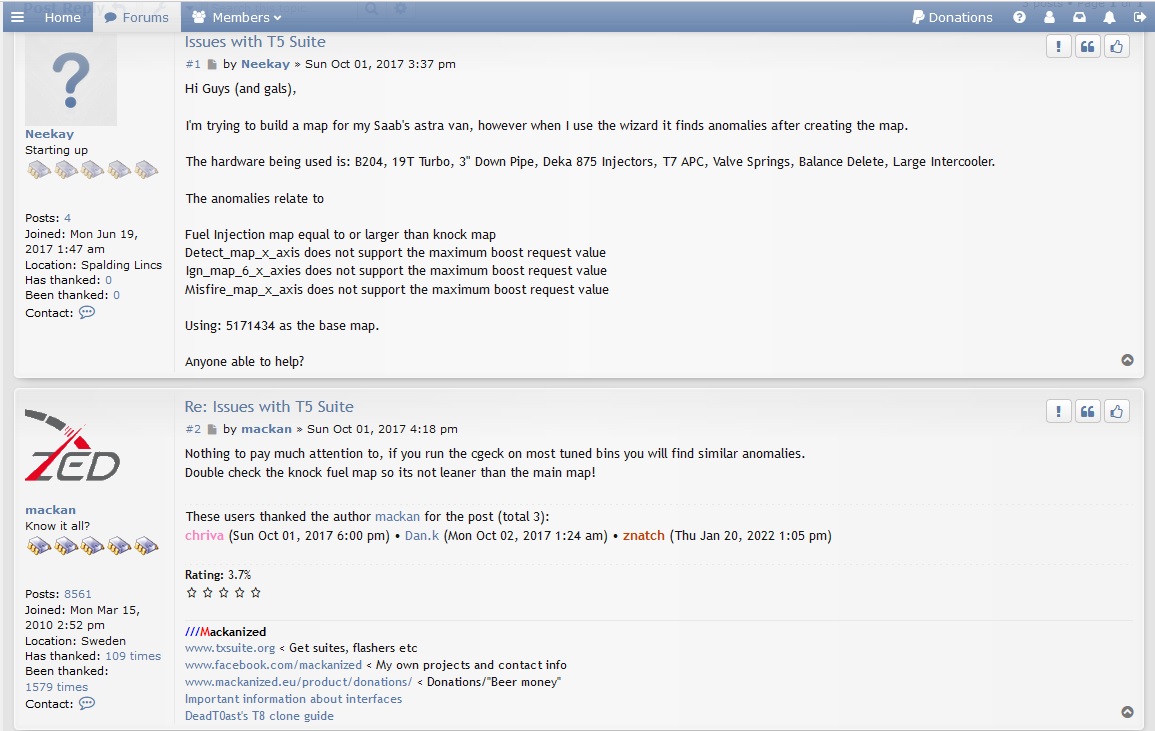Screen dimensions: 1155x731
Task: Thank mackan's reply with thumbs-up
Action: (1117, 411)
